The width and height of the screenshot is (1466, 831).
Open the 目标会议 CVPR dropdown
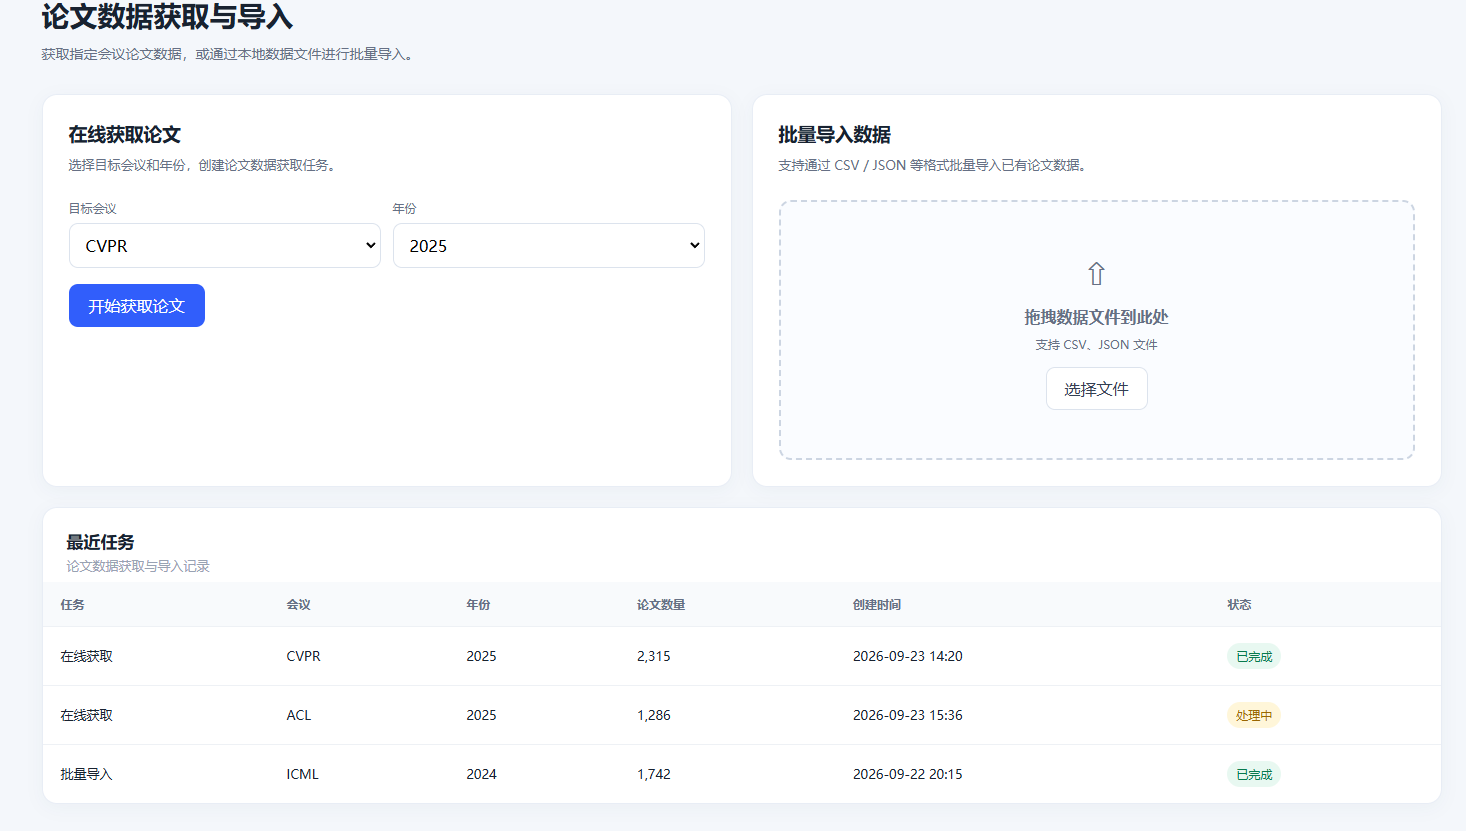[225, 246]
